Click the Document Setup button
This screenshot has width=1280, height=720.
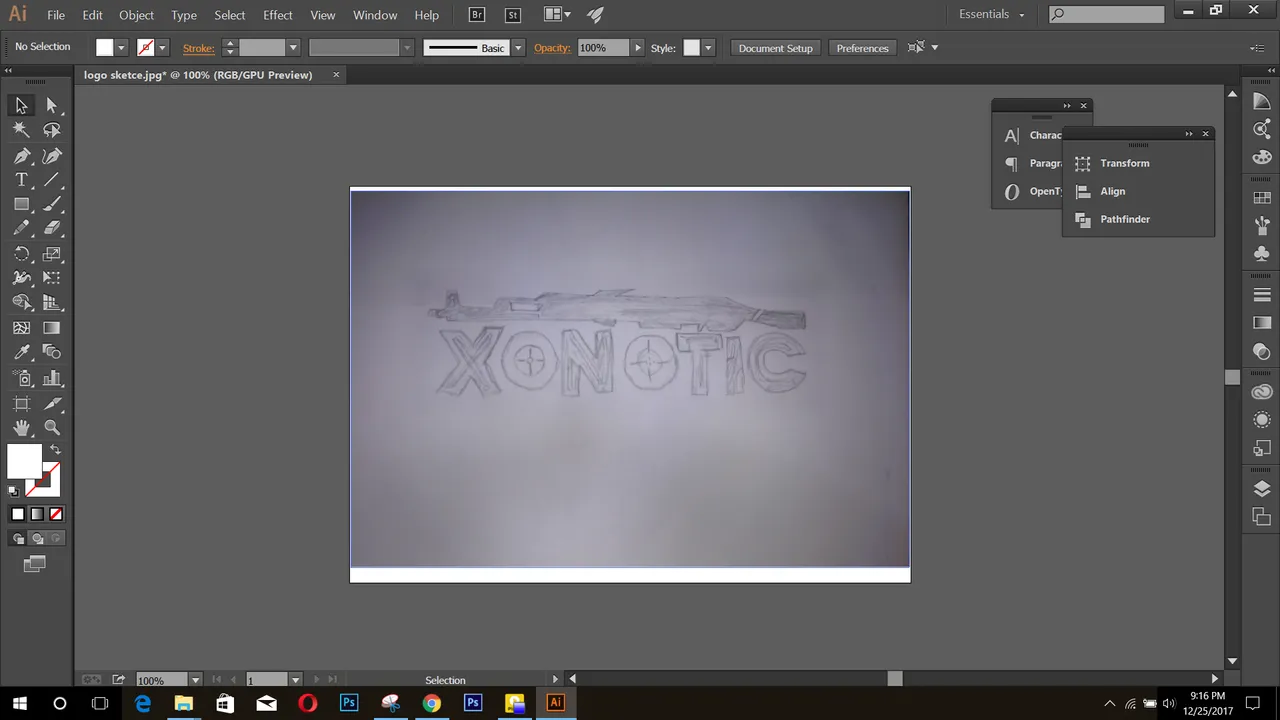point(775,48)
